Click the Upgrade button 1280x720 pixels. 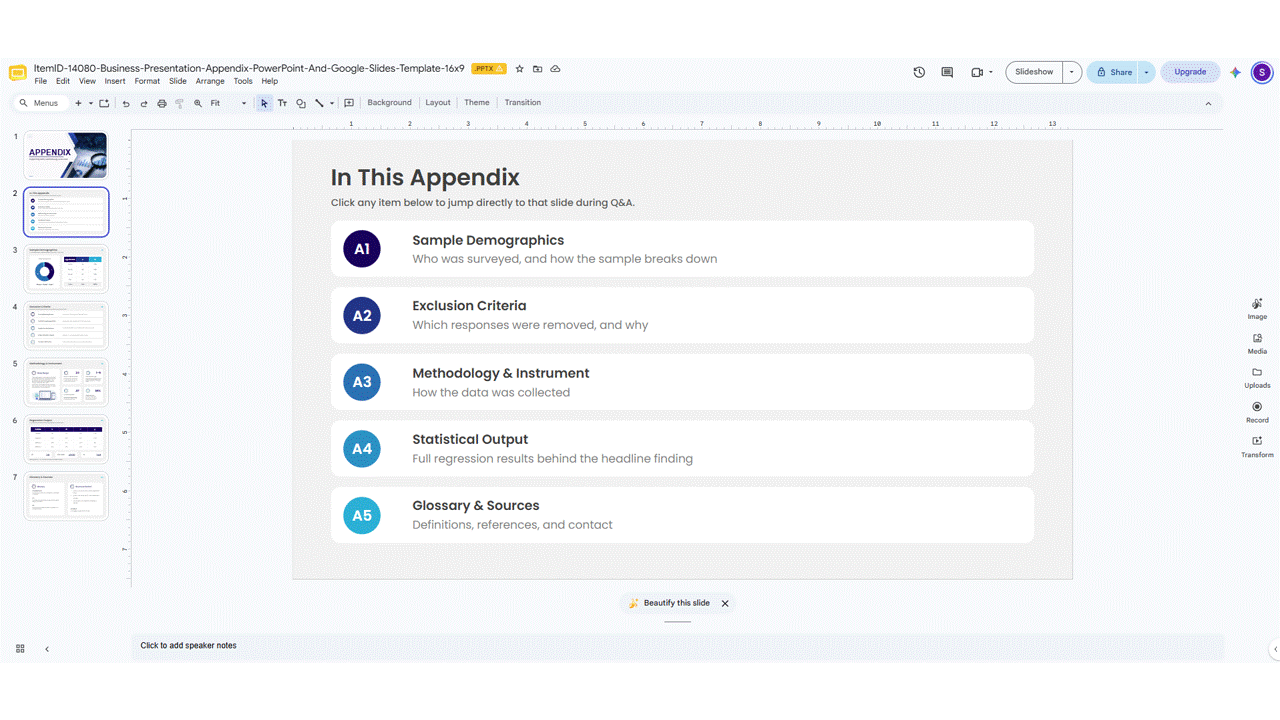pos(1190,72)
